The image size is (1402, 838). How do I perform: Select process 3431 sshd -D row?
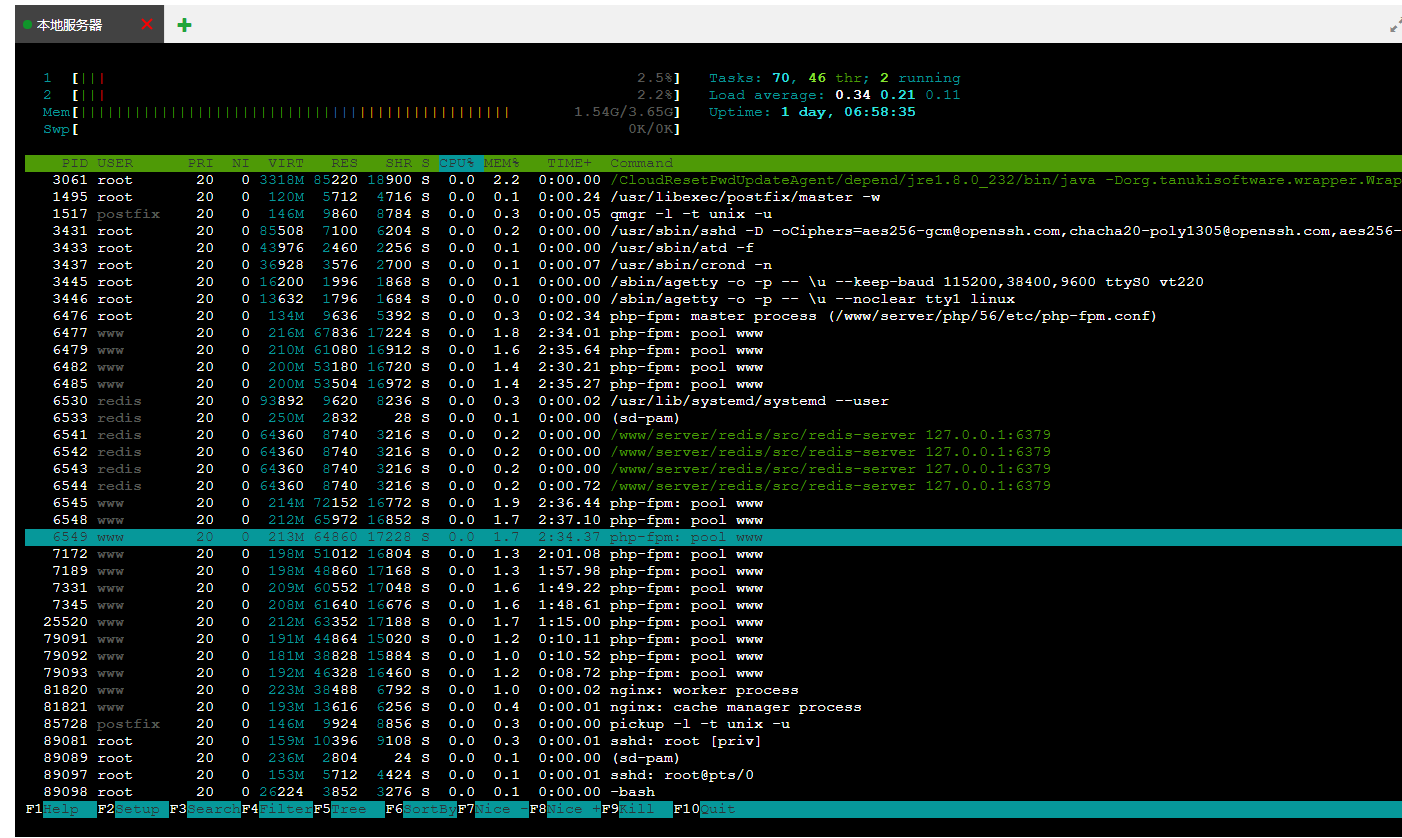pyautogui.click(x=713, y=231)
